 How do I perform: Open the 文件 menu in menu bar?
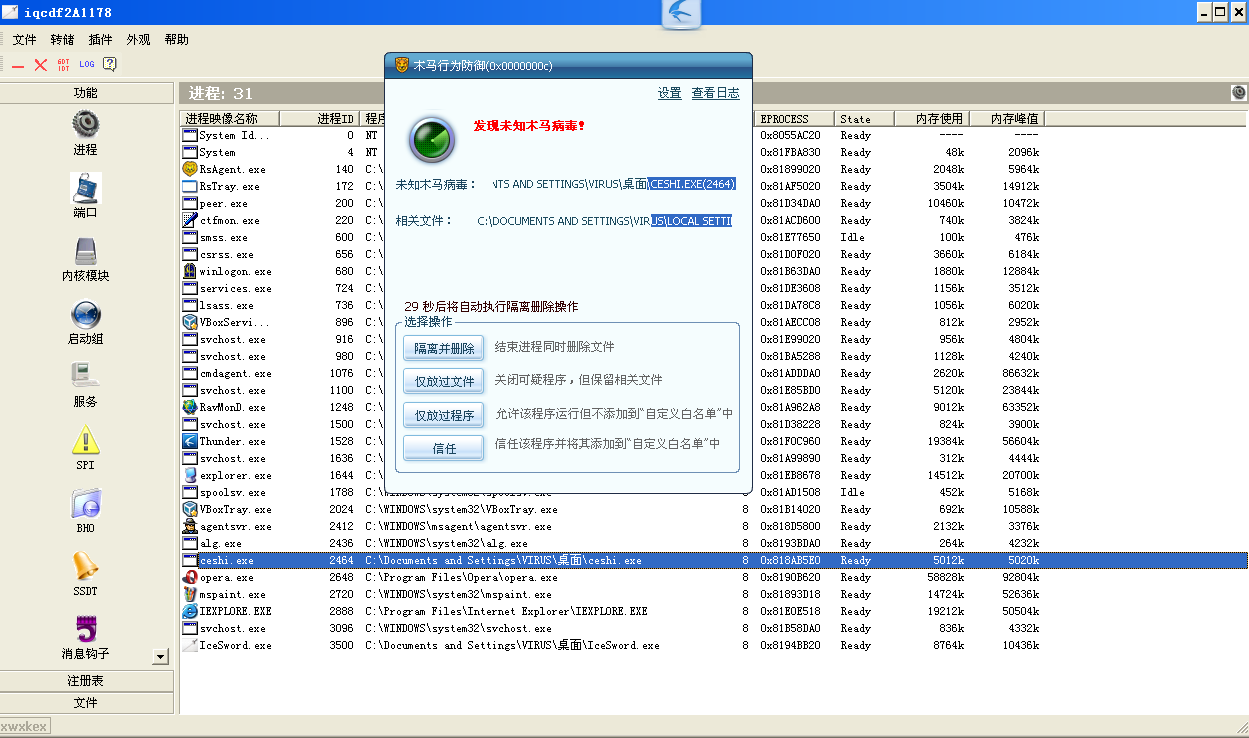[25, 40]
